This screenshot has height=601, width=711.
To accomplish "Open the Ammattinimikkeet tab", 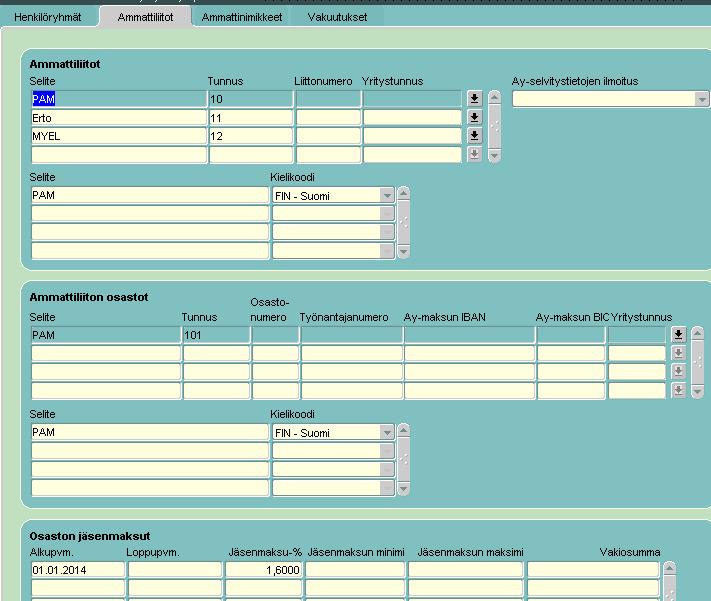I will coord(242,17).
